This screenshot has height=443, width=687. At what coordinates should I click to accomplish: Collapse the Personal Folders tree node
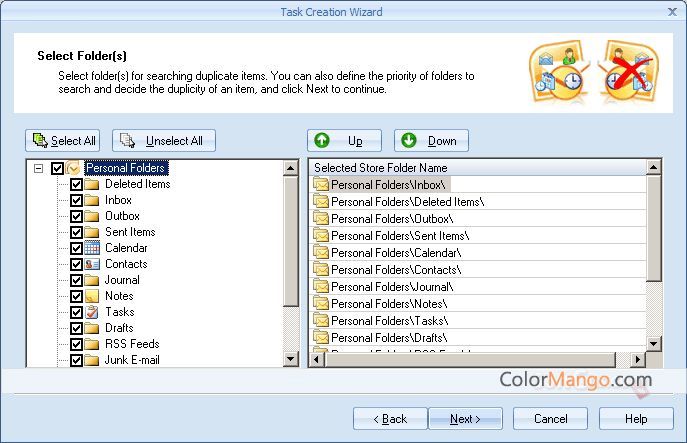(x=38, y=168)
